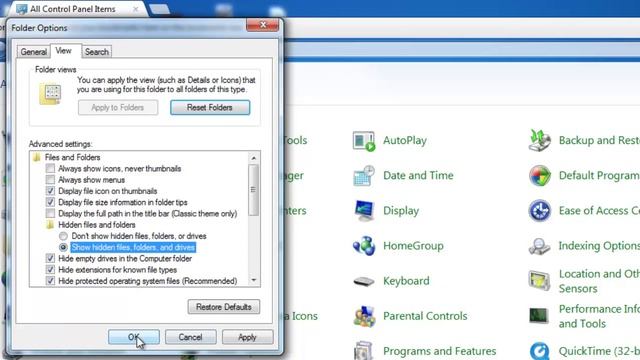Uncheck Hide empty drives in the Computer folder
The width and height of the screenshot is (640, 360).
50,258
